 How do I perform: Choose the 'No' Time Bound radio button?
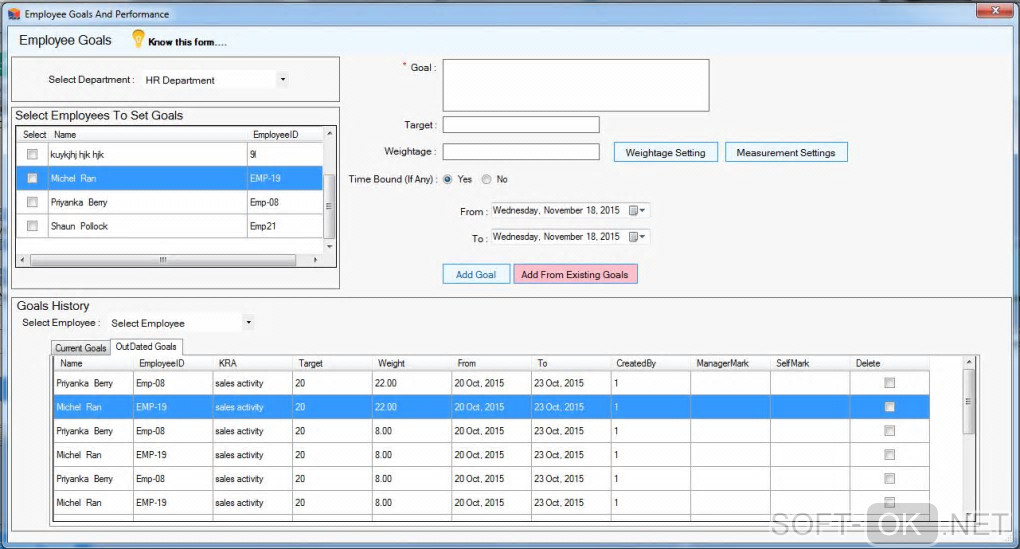point(487,180)
